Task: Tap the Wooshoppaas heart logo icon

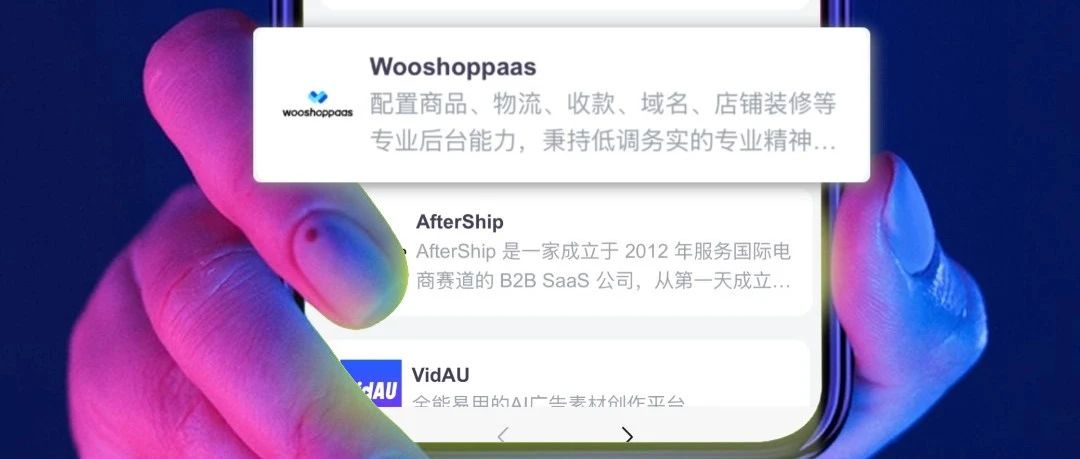Action: coord(318,97)
